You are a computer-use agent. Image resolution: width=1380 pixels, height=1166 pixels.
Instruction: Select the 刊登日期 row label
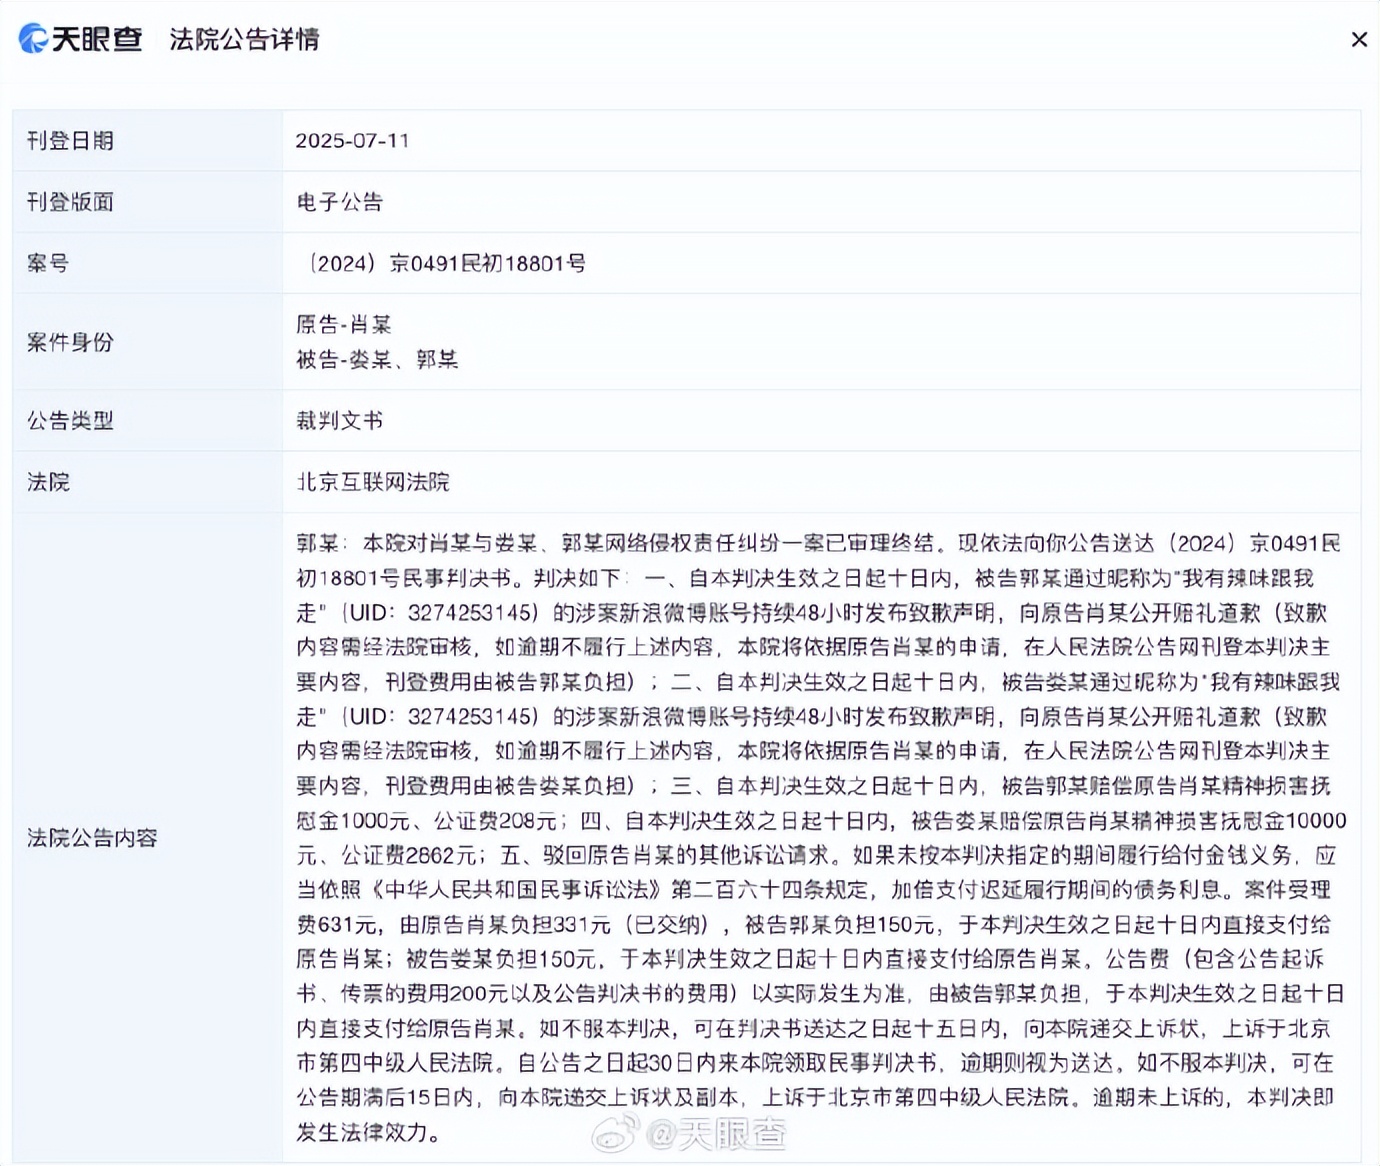coord(70,141)
